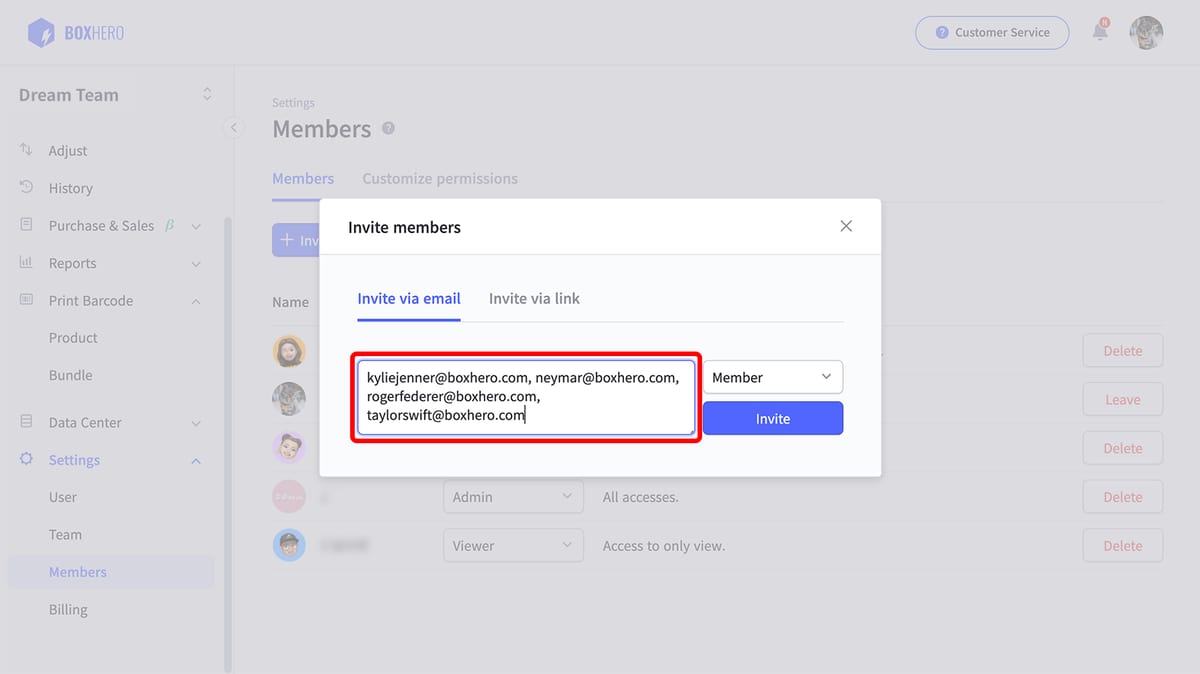
Task: Open the Member role dropdown
Action: (x=772, y=377)
